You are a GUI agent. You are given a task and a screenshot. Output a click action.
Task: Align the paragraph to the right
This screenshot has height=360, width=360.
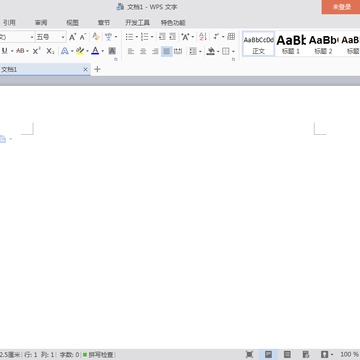155,51
